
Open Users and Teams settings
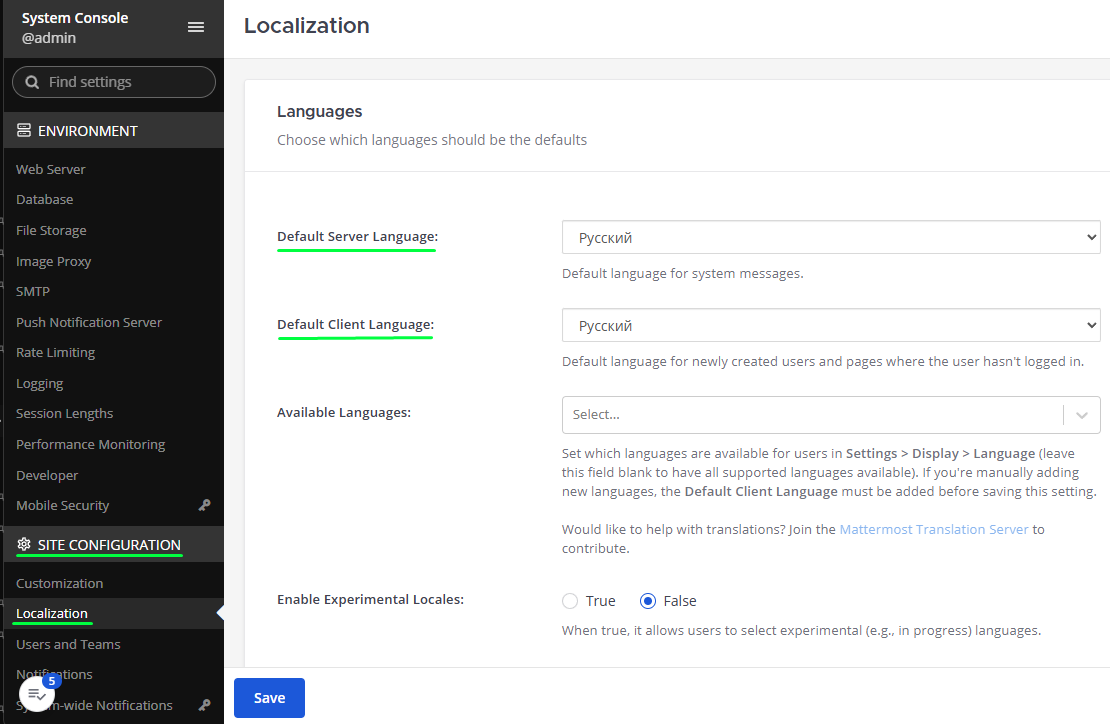pyautogui.click(x=69, y=644)
